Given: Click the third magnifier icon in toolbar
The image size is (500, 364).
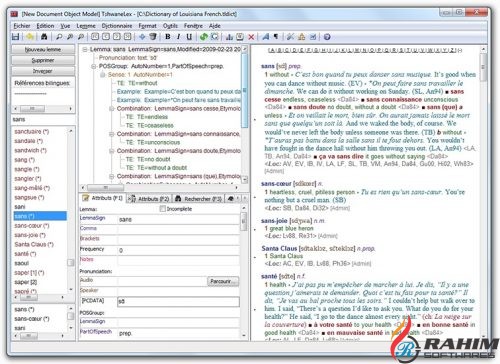Looking at the screenshot, I should pos(81,37).
